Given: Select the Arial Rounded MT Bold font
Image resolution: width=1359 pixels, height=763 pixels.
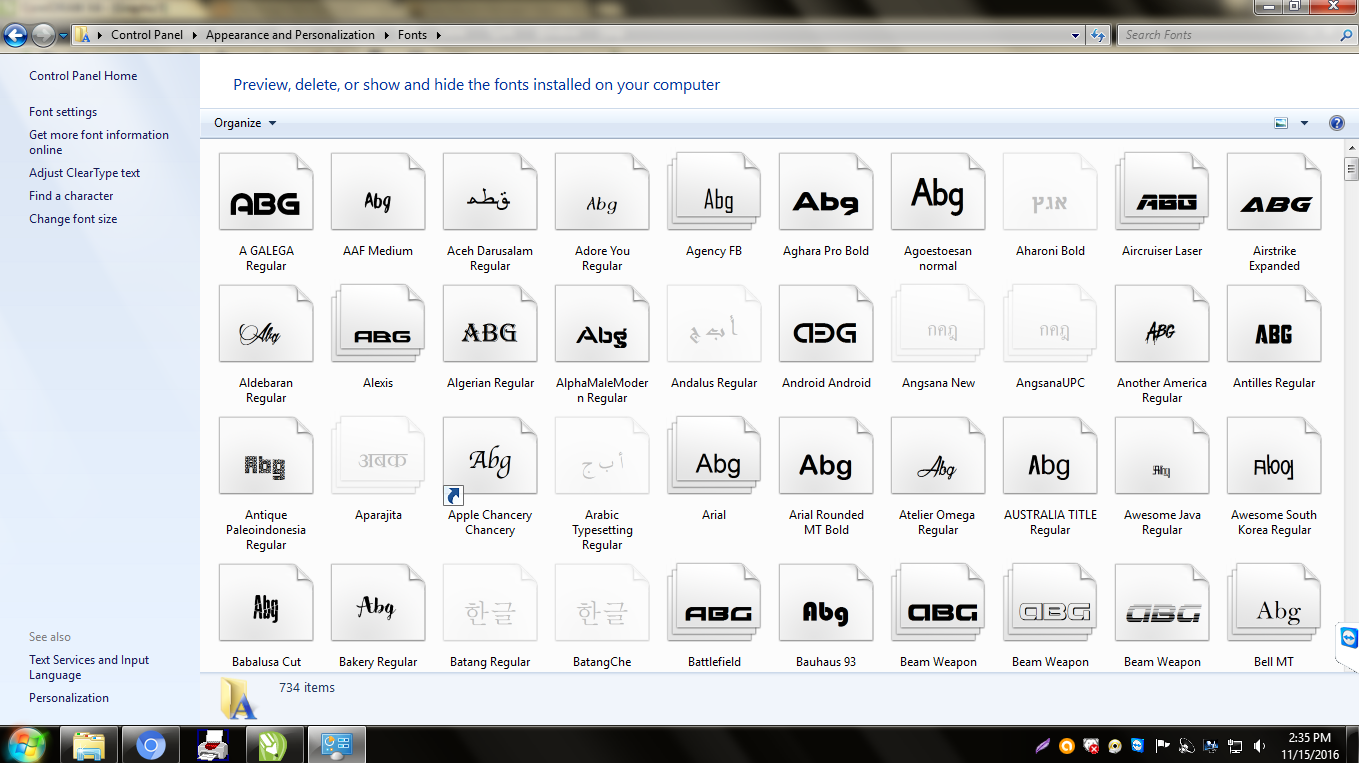Looking at the screenshot, I should 826,456.
